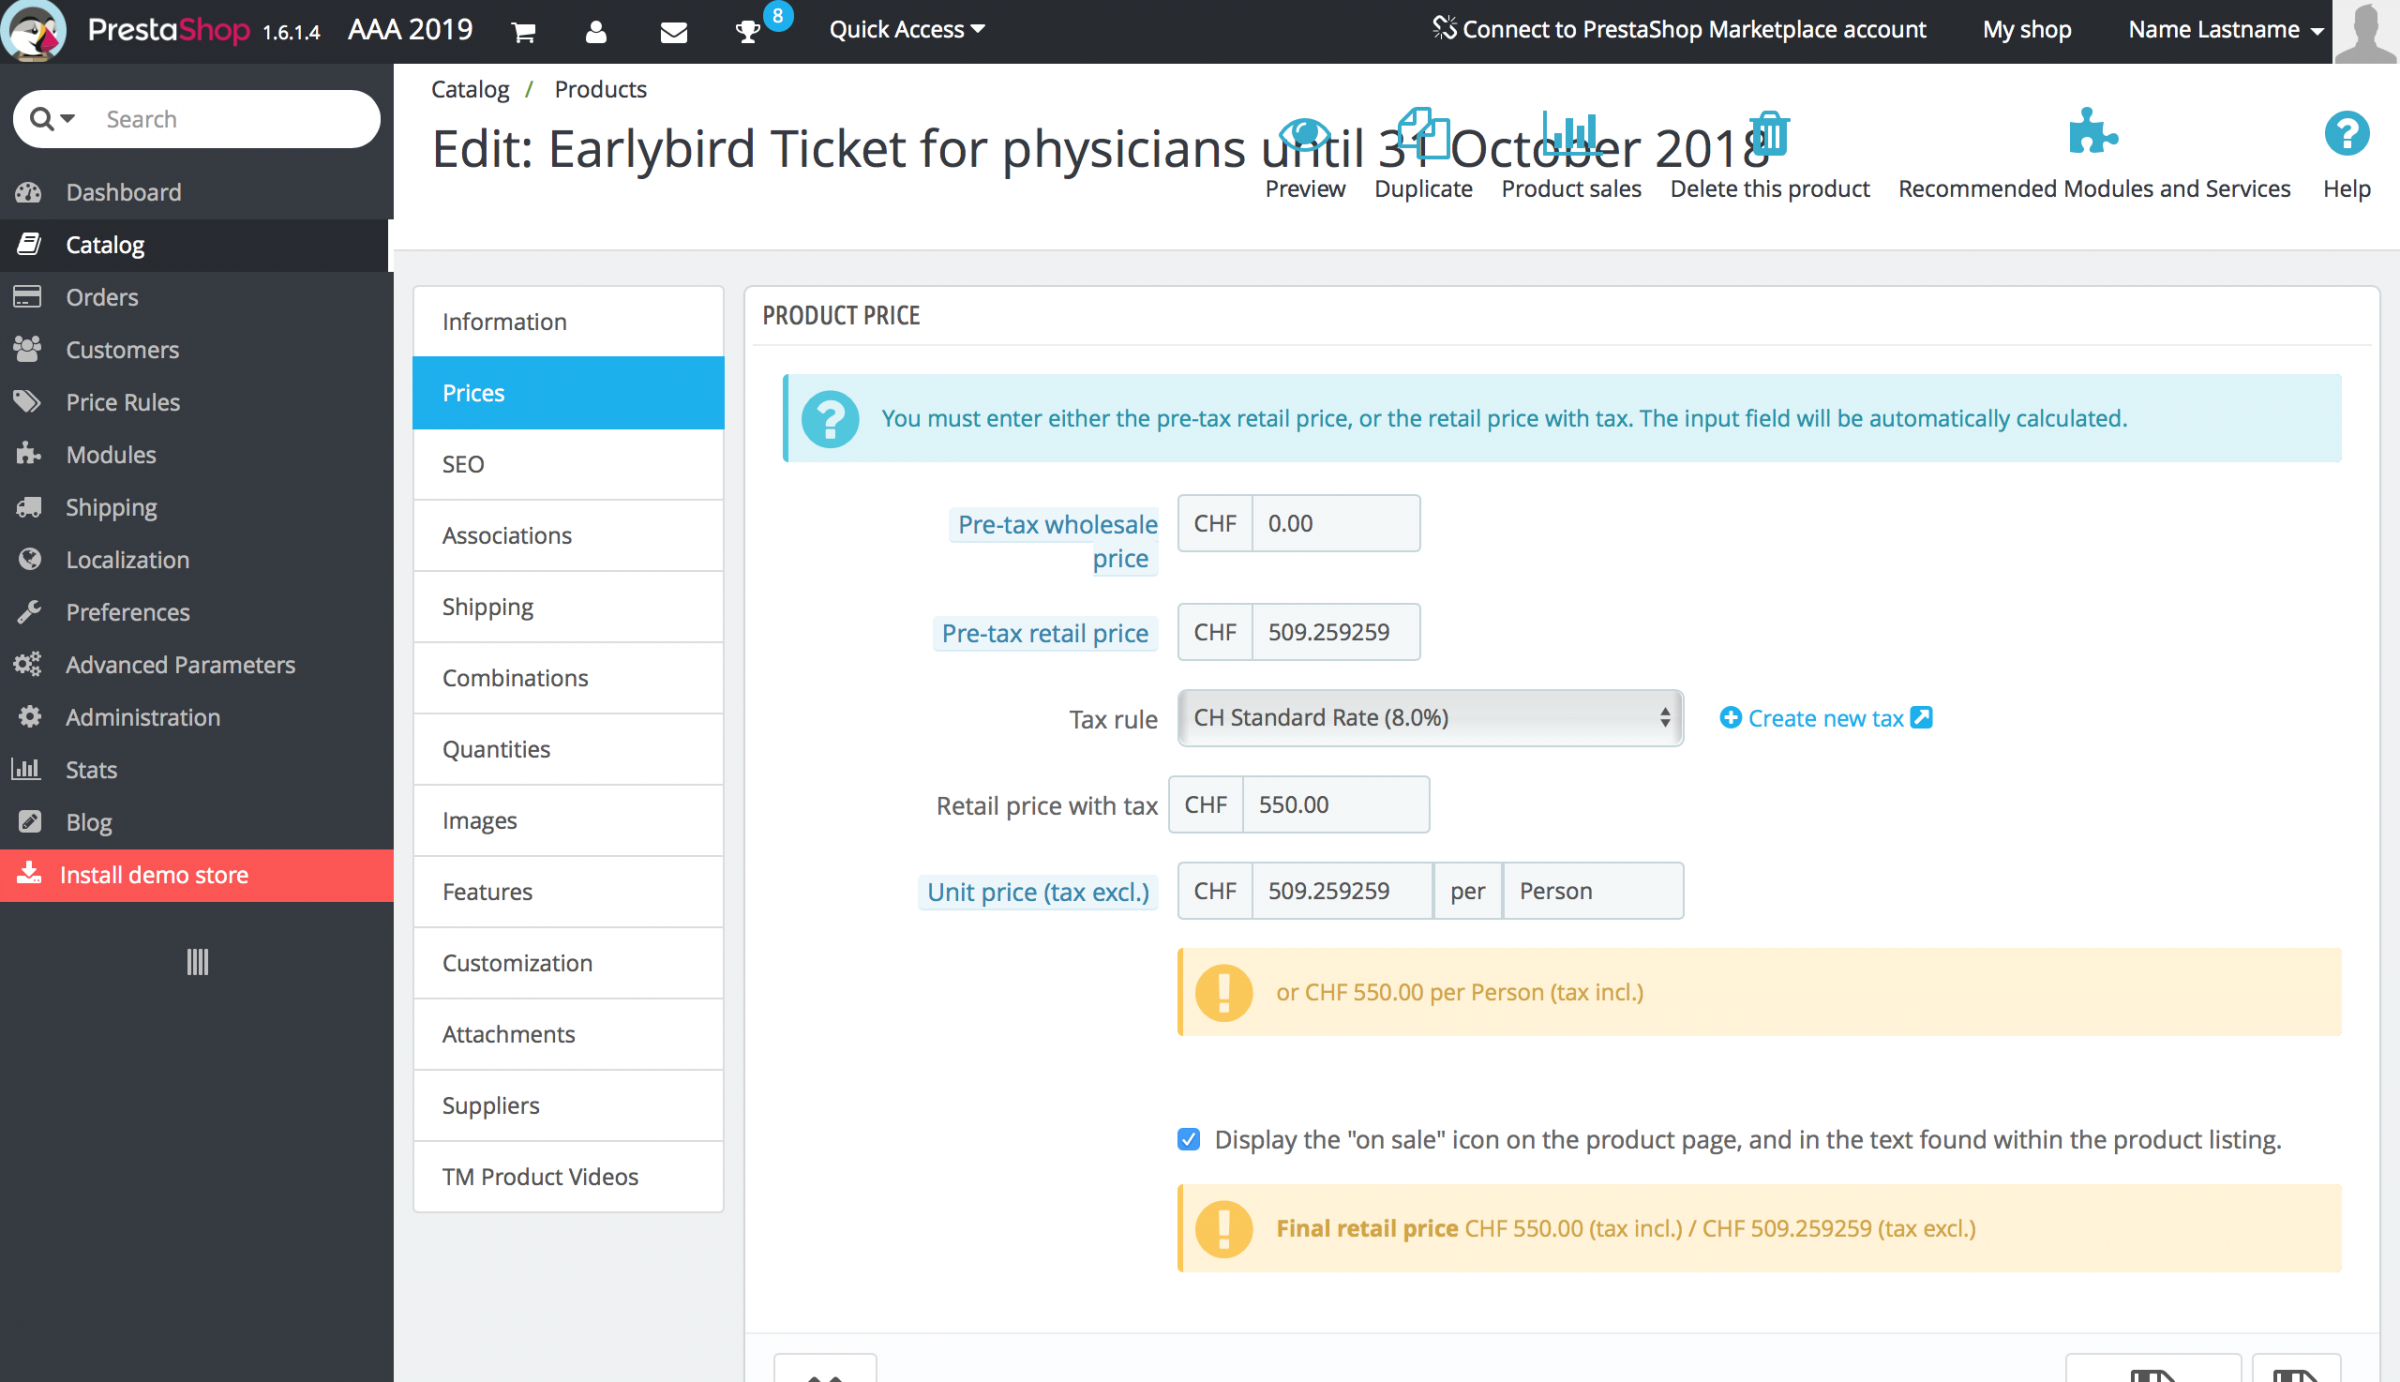Open the Name Lastname account dropdown
Viewport: 2400px width, 1382px height.
(x=2225, y=30)
